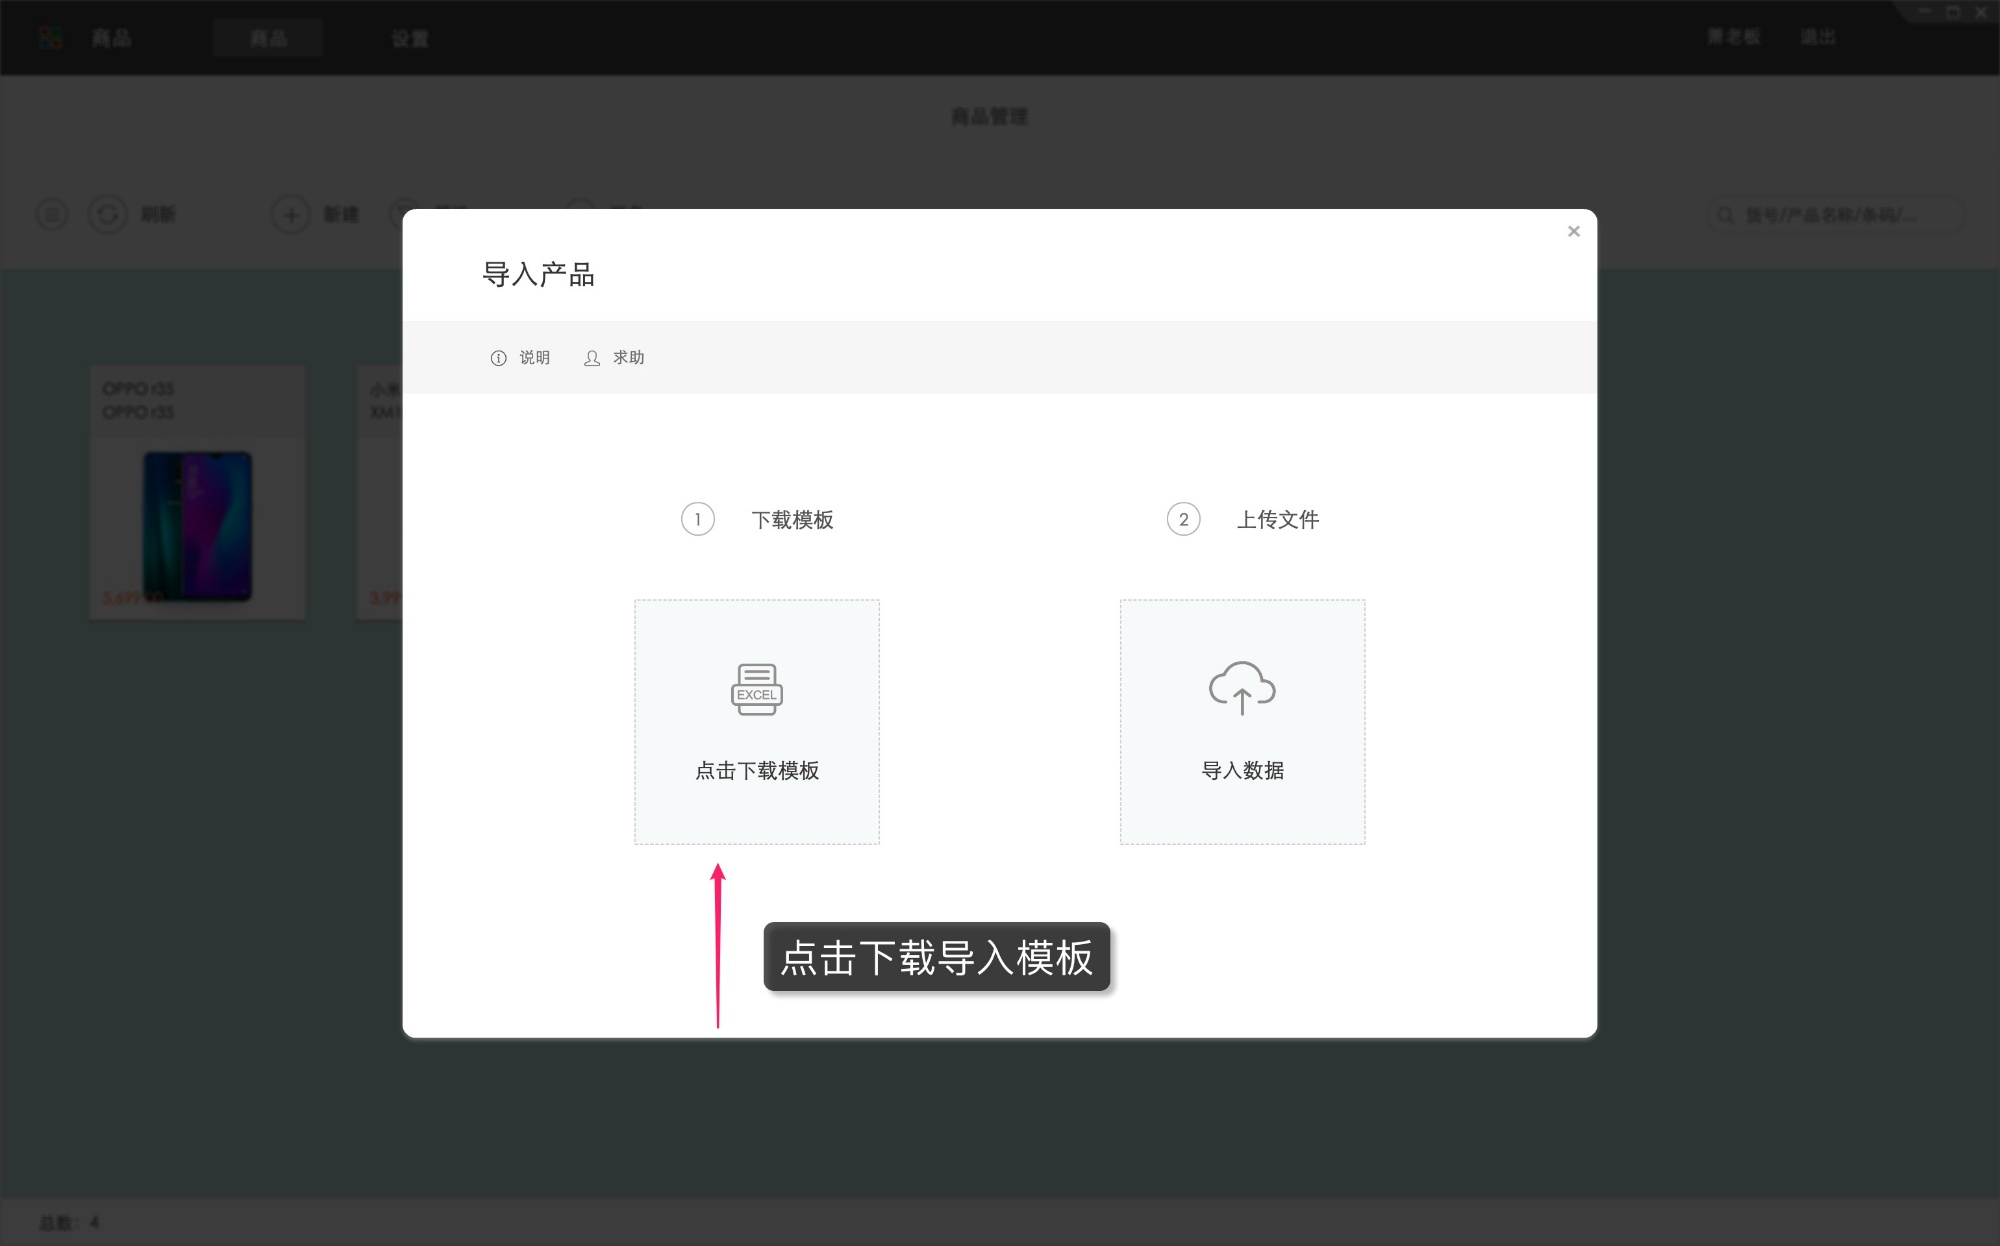Click the 点击下载模板 text label
The width and height of the screenshot is (2000, 1246).
click(757, 770)
